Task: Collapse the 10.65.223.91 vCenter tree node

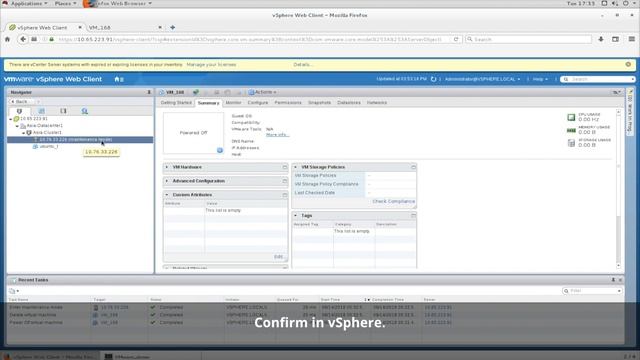Action: point(11,119)
